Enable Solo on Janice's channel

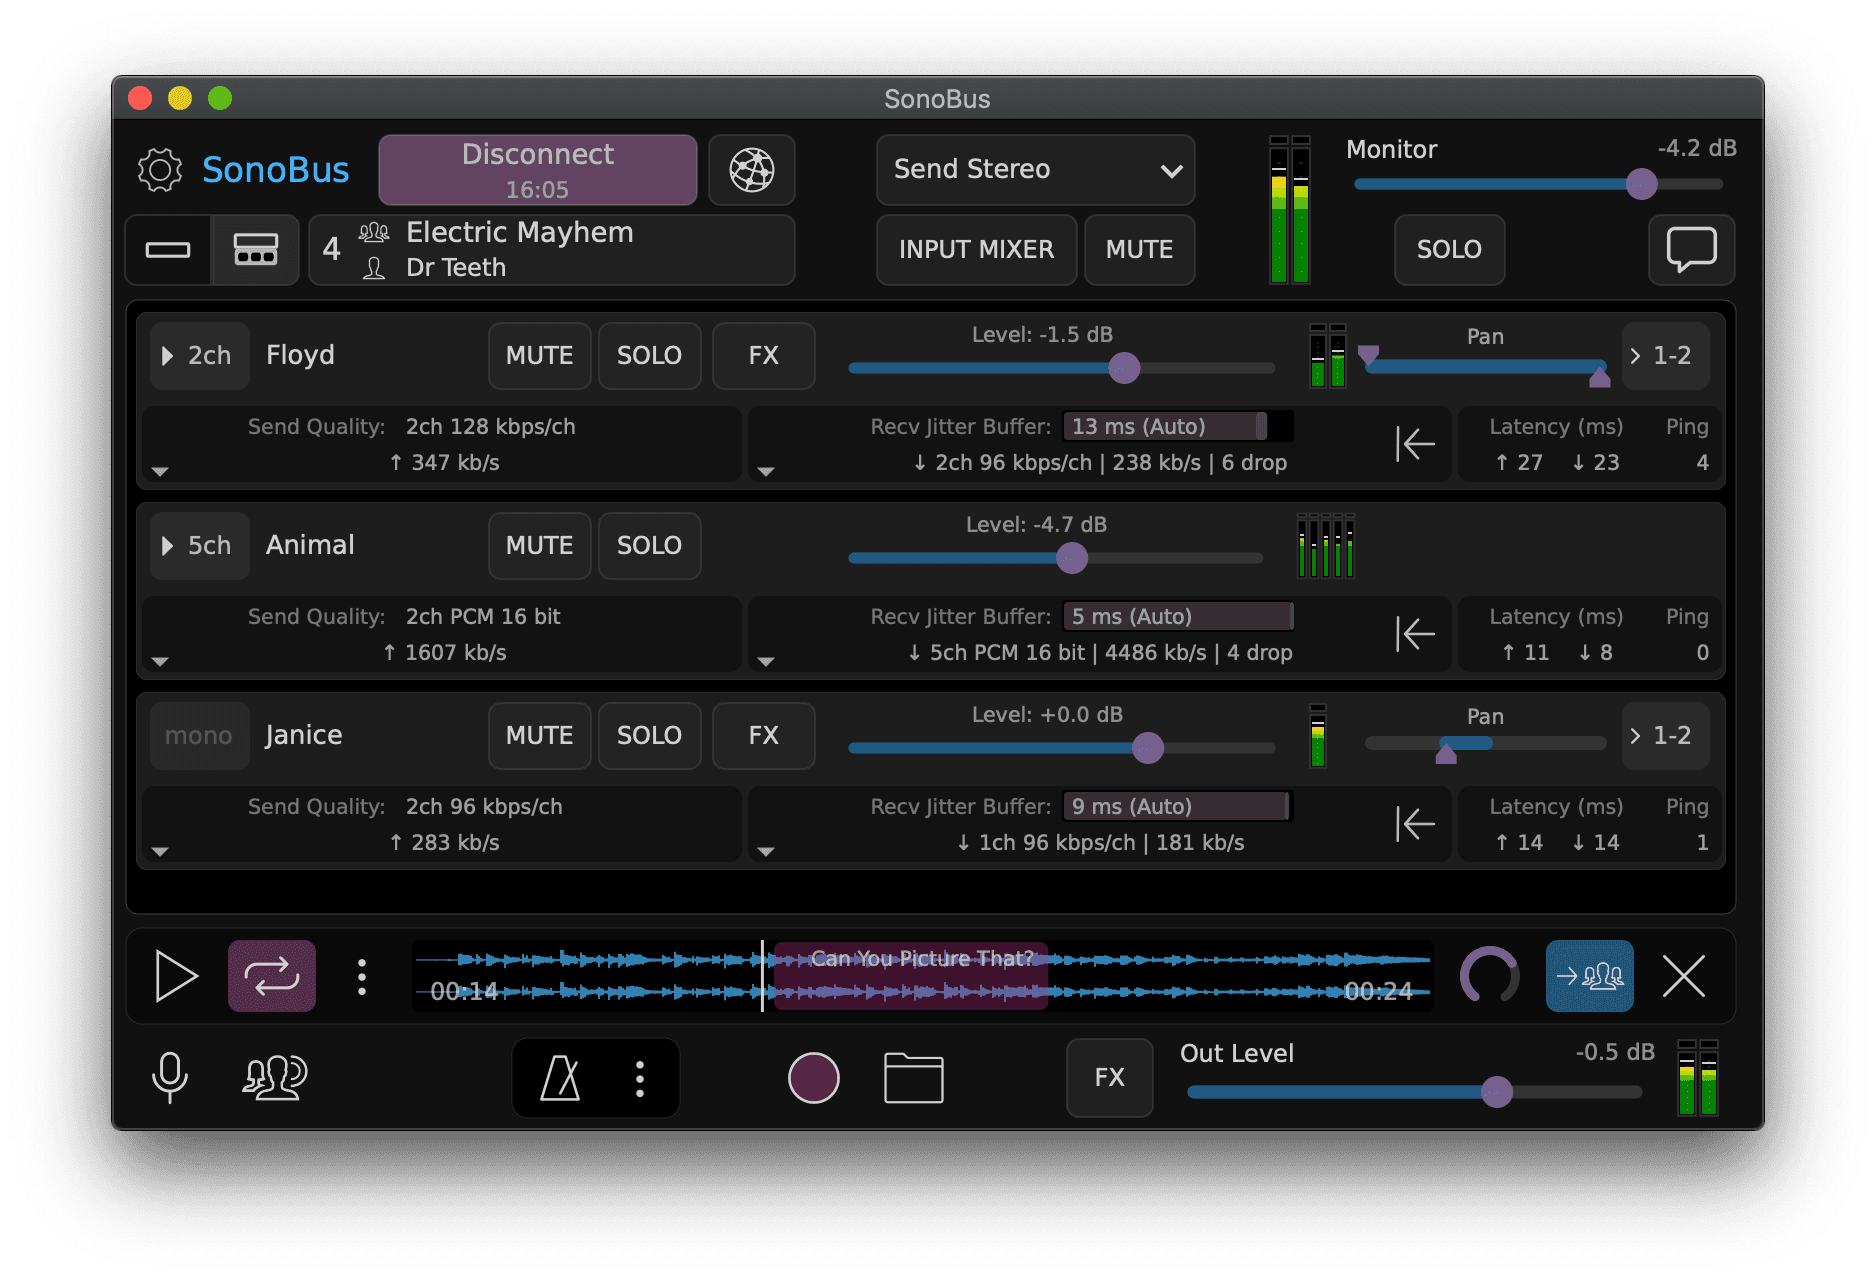pos(649,735)
